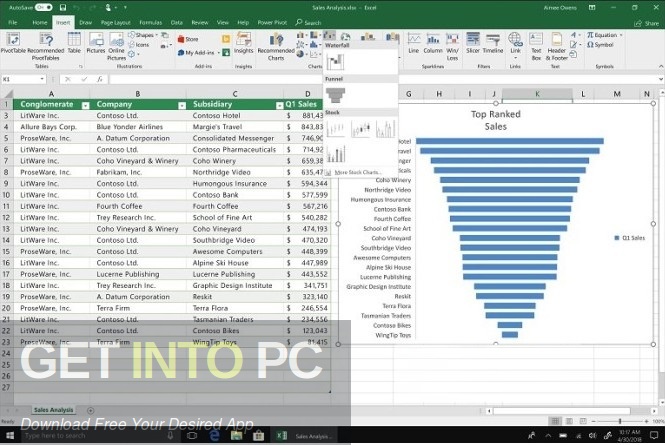The width and height of the screenshot is (665, 445).
Task: Pick the Open-High-Low-Close stock chart
Action: click(360, 129)
